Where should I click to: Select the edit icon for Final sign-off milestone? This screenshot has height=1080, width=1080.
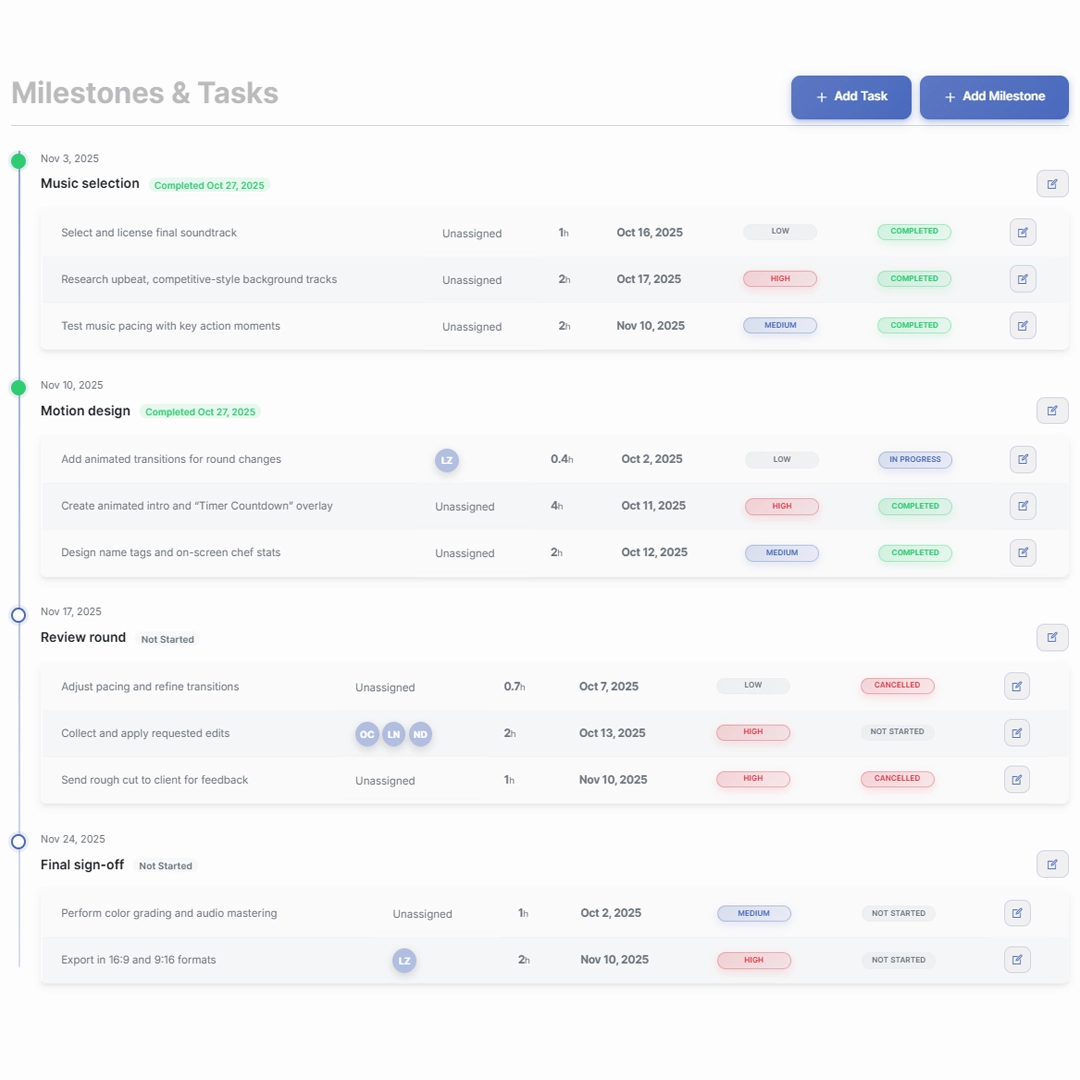[x=1052, y=863]
